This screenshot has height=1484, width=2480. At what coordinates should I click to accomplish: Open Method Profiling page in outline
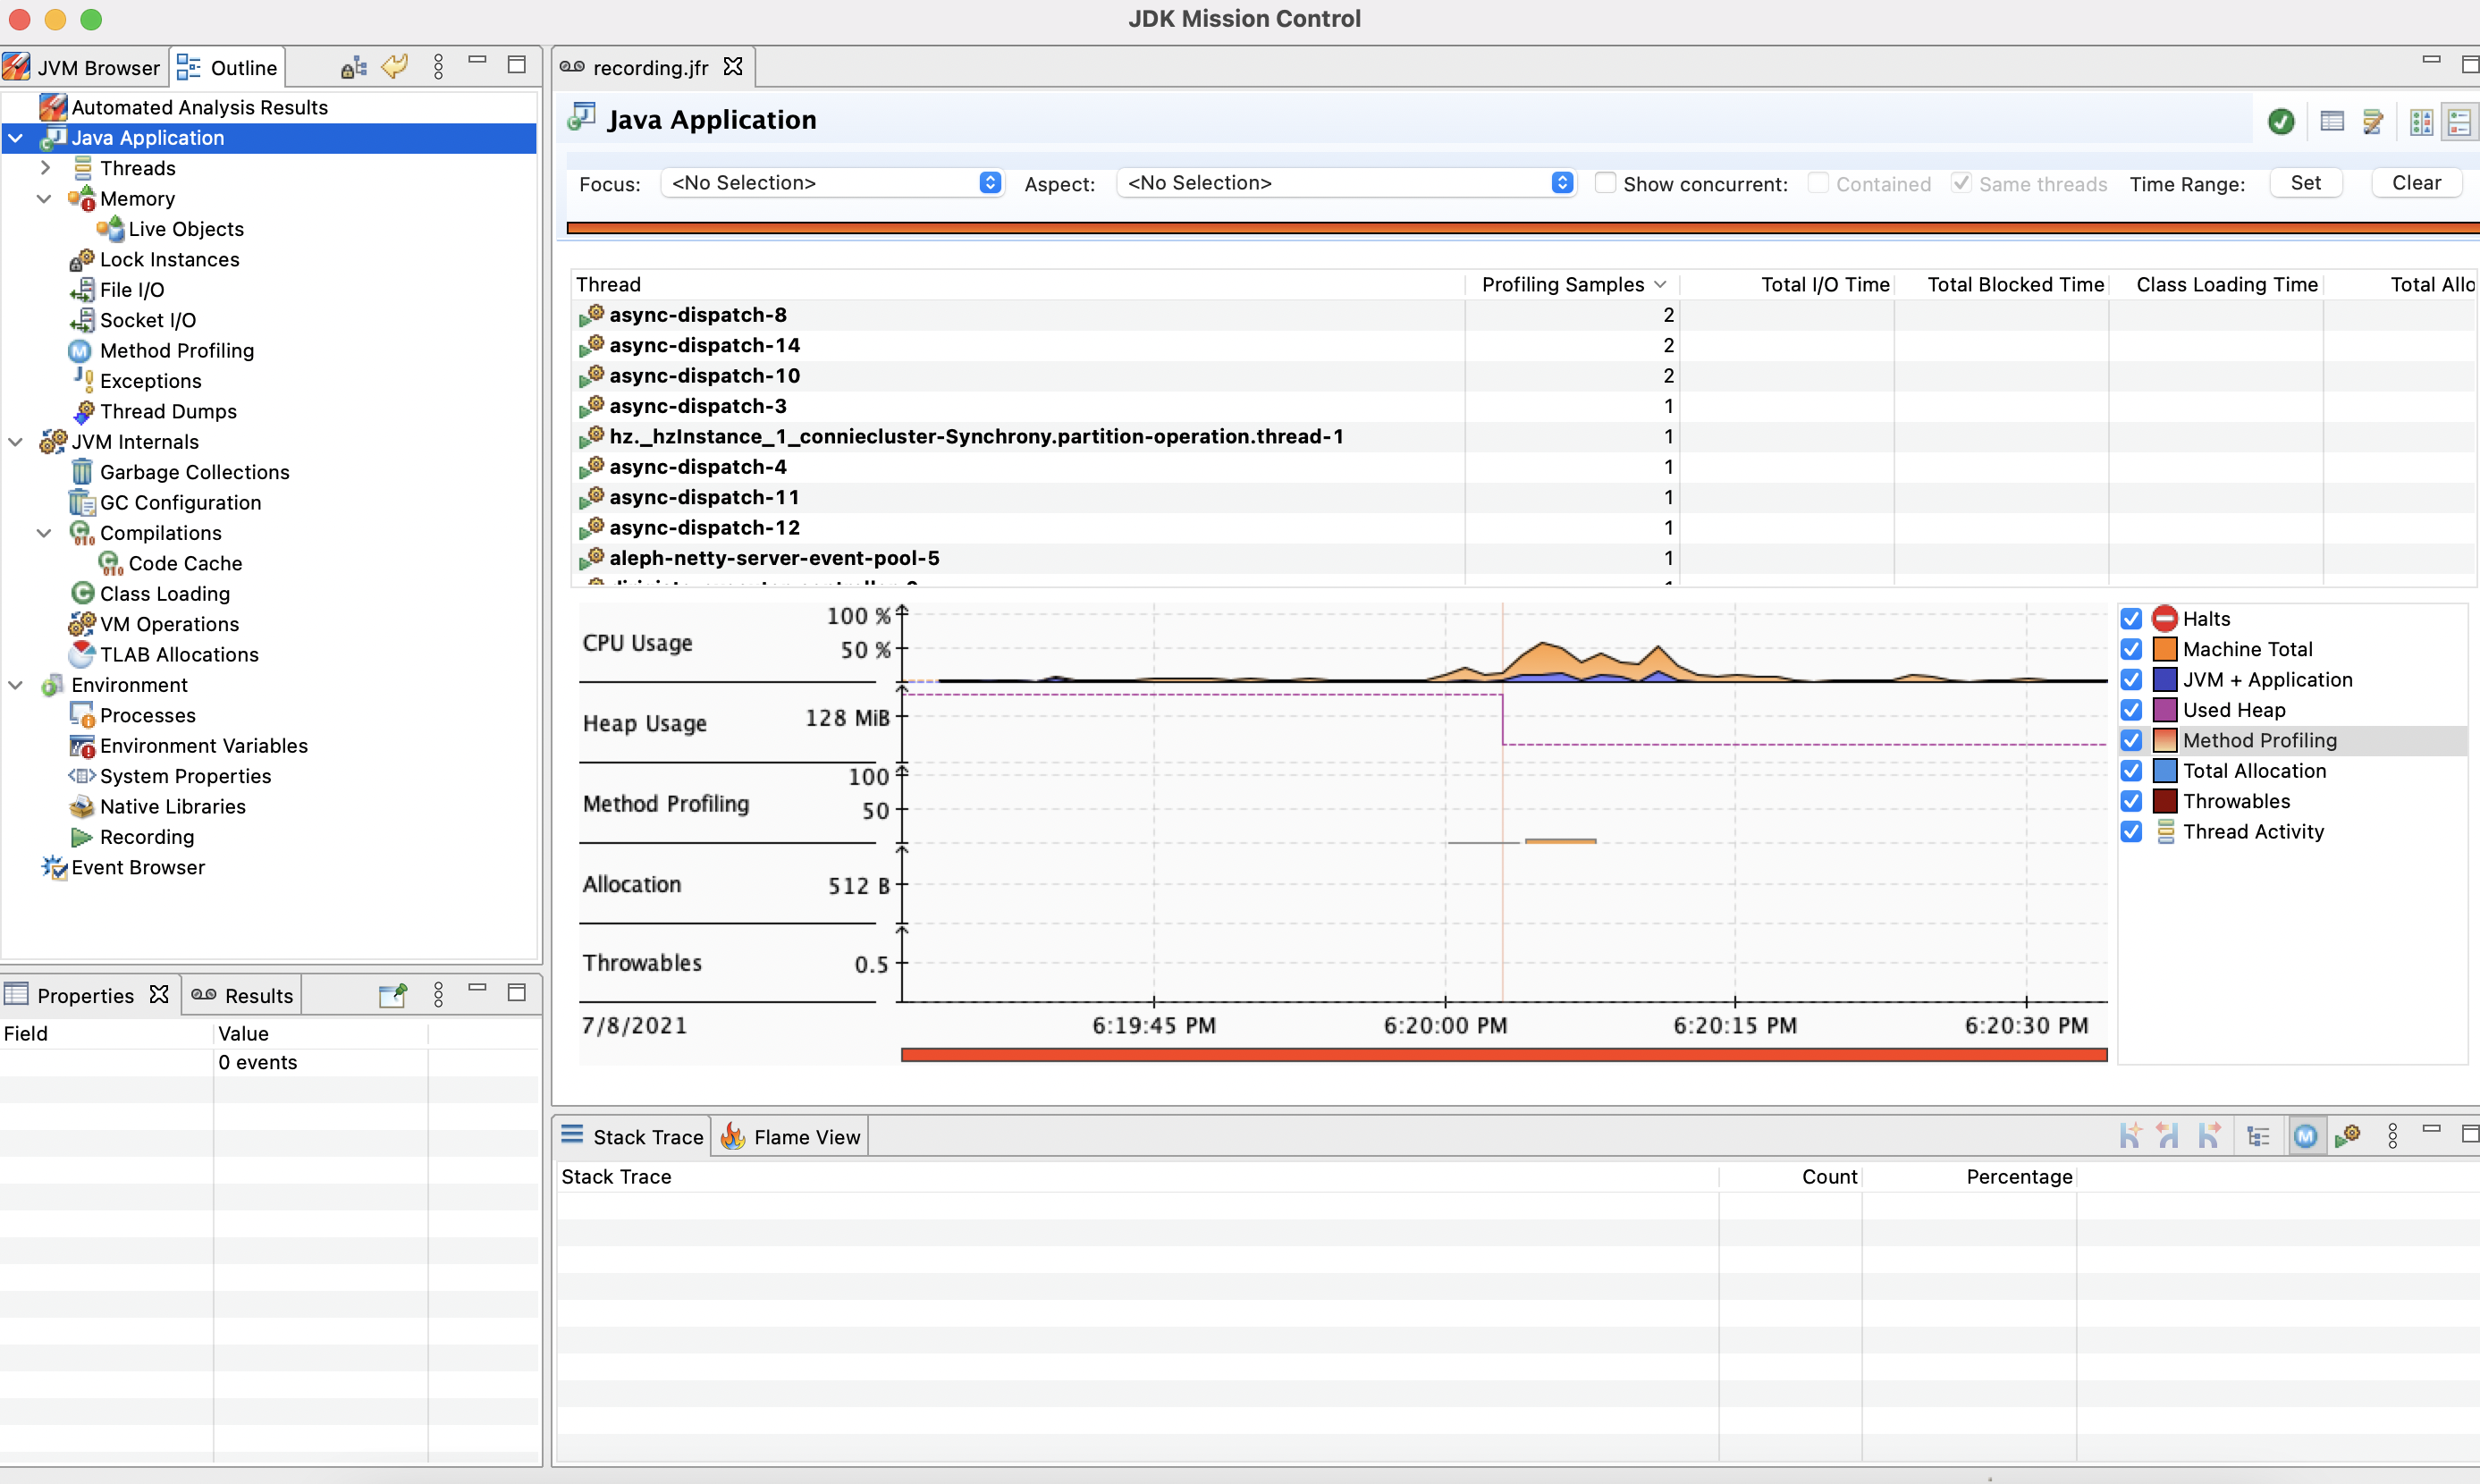click(x=176, y=351)
